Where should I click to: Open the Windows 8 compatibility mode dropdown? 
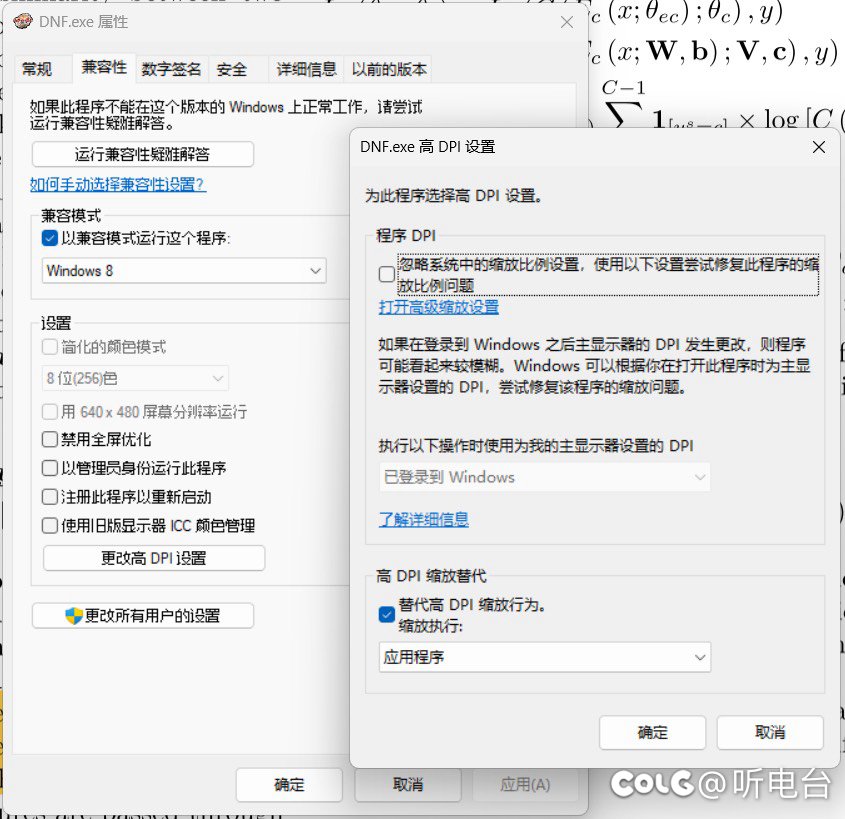point(184,270)
